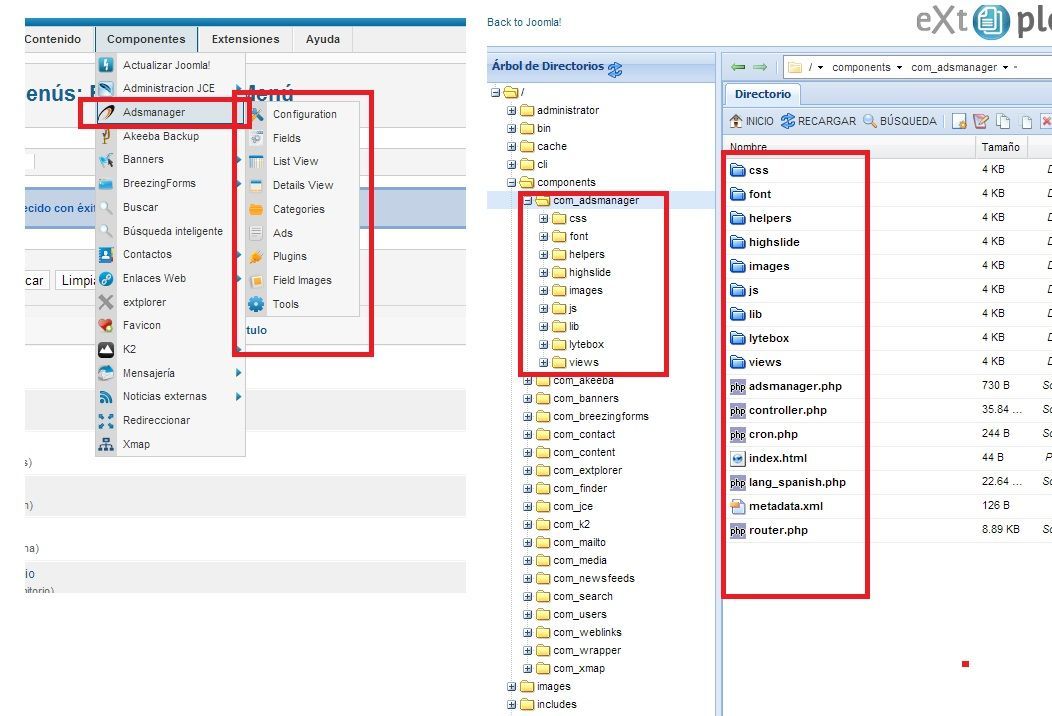1052x716 pixels.
Task: Click the red delete toolbar icon
Action: click(x=1046, y=121)
